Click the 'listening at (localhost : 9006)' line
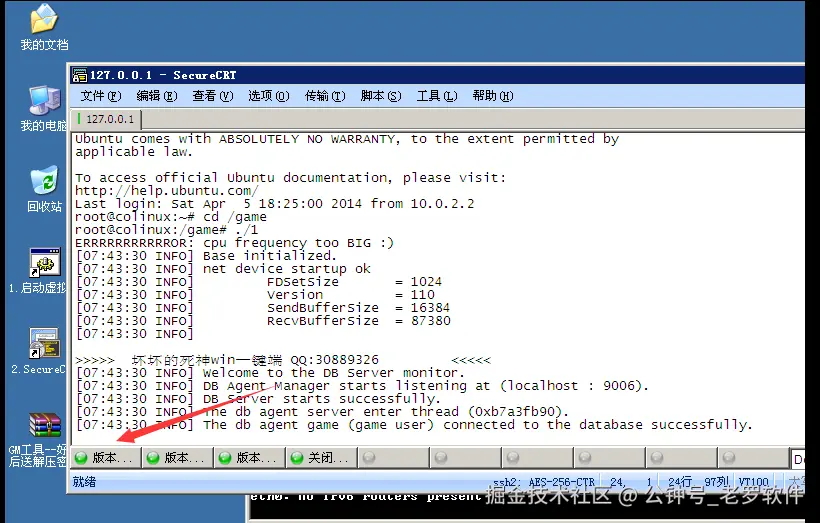This screenshot has height=523, width=820. click(x=362, y=386)
